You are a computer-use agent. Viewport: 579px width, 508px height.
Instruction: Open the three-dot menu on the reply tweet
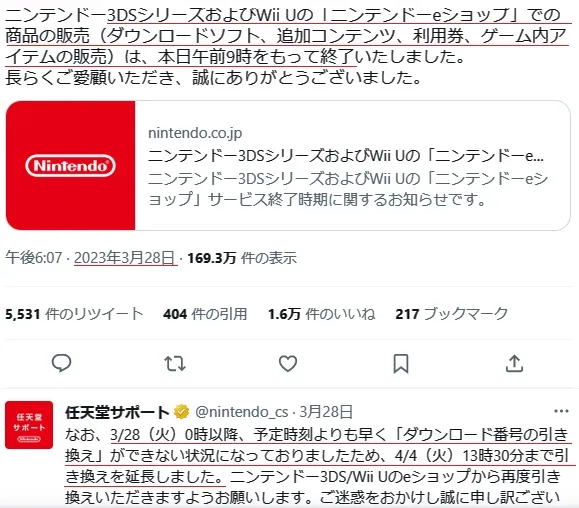(x=561, y=411)
